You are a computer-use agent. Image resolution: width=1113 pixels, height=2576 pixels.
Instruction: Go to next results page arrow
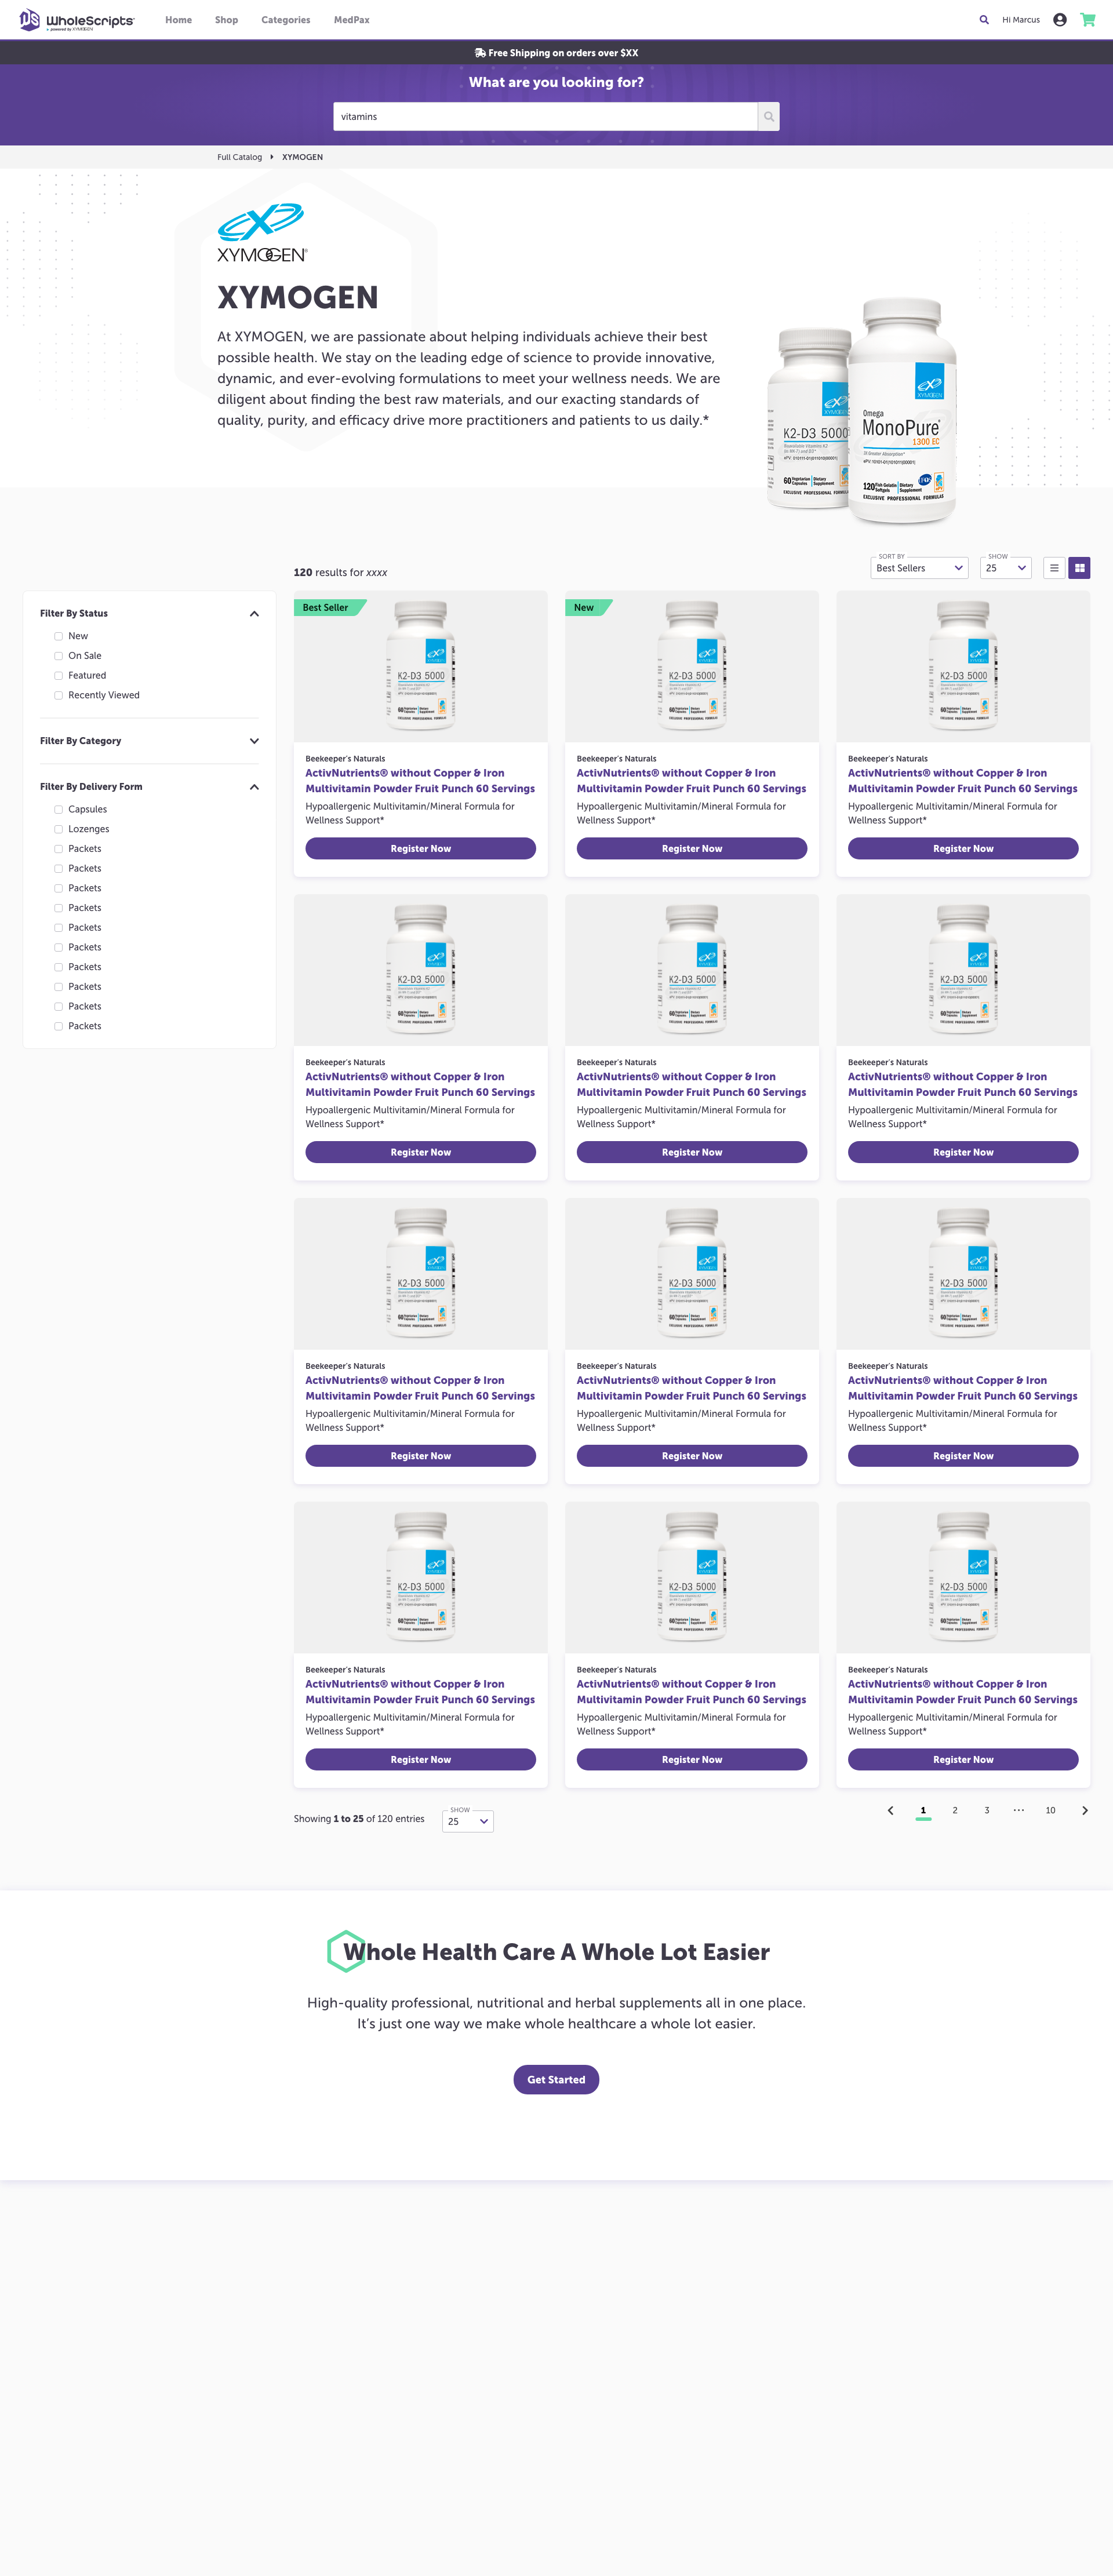tap(1085, 1810)
